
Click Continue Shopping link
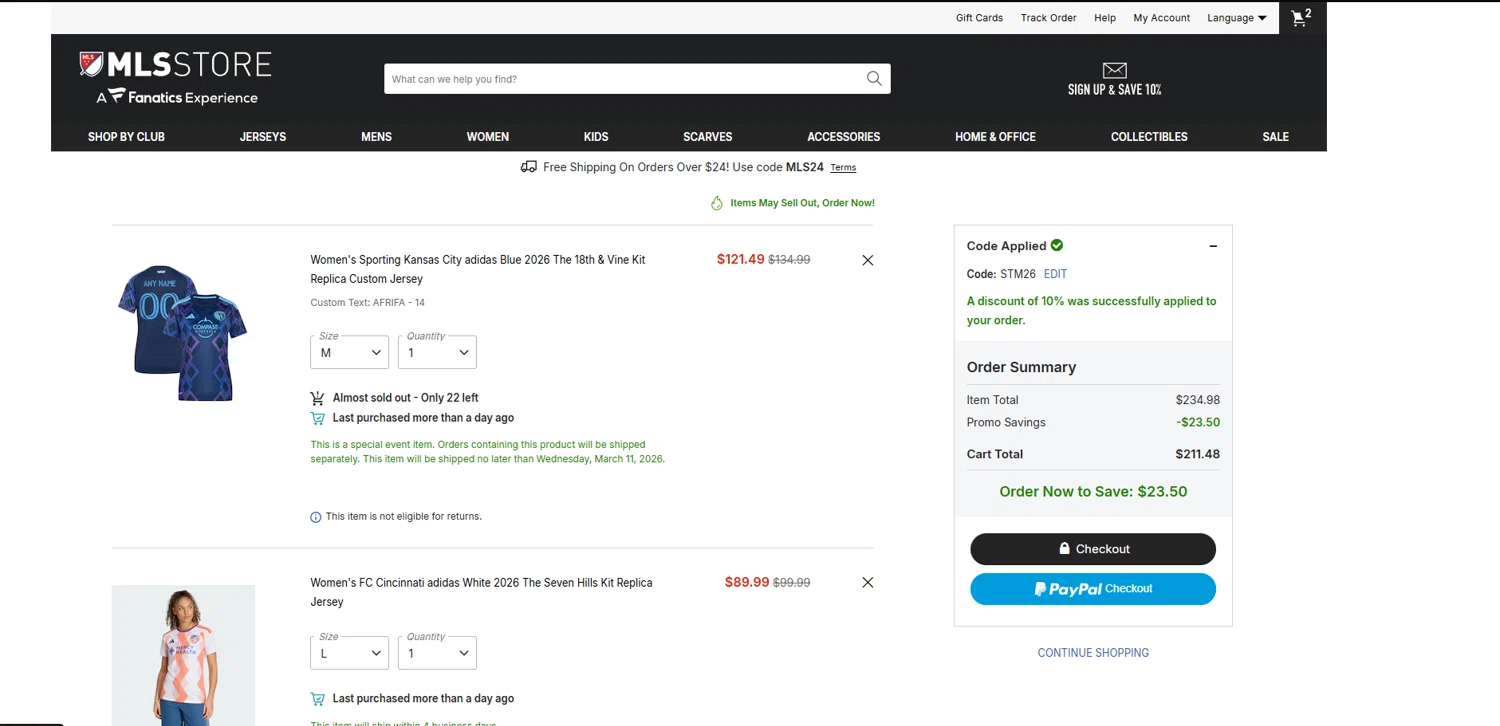click(1093, 653)
